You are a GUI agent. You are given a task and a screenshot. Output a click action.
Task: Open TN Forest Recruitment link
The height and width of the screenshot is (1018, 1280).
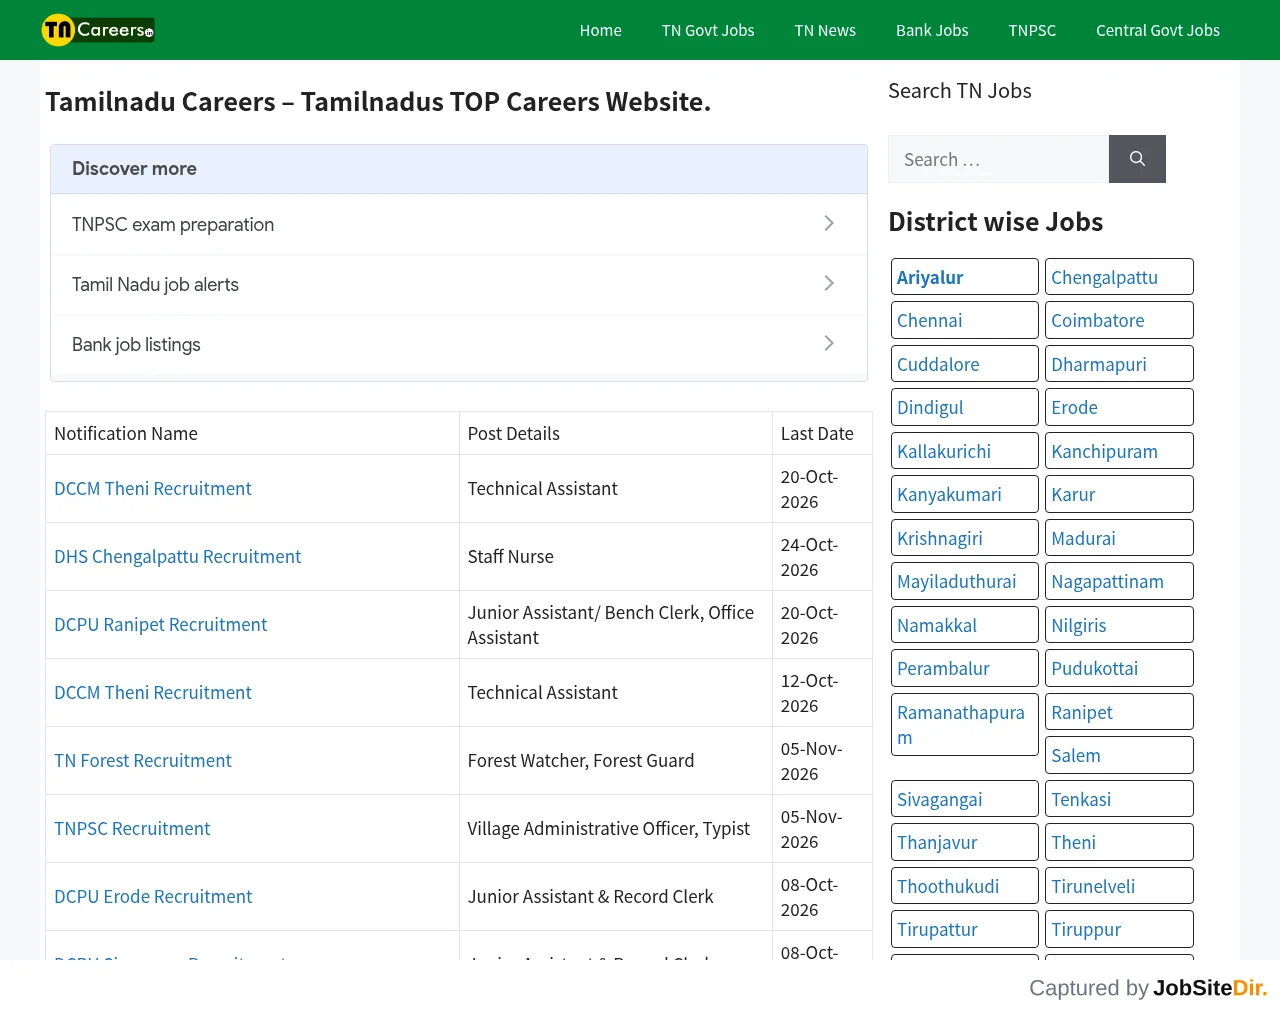click(x=142, y=761)
